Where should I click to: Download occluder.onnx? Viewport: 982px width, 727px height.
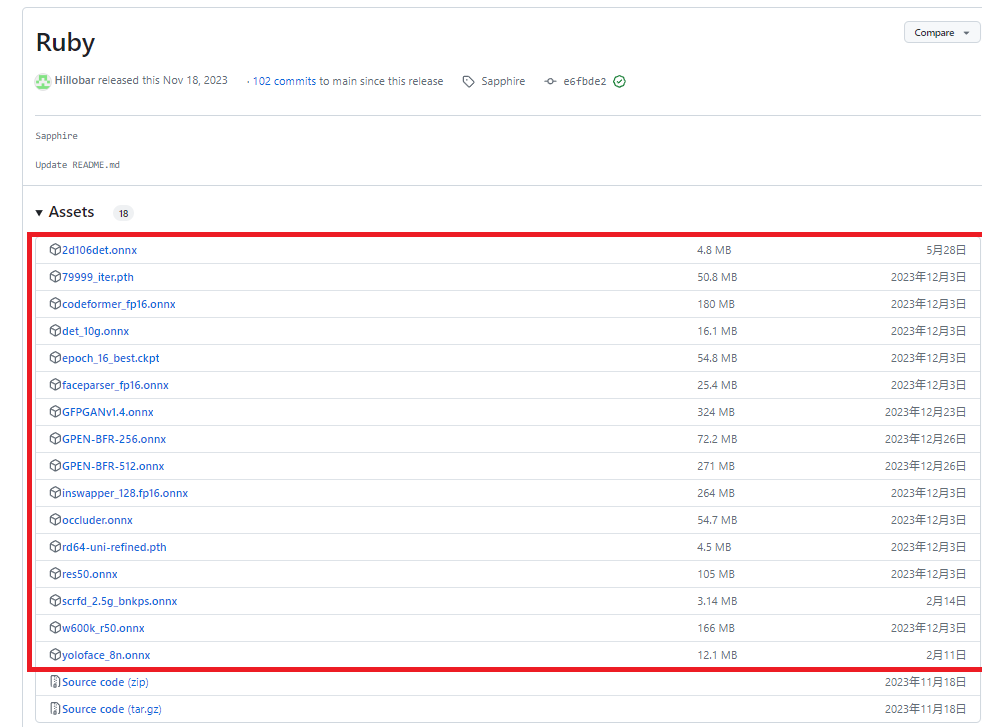(x=97, y=520)
